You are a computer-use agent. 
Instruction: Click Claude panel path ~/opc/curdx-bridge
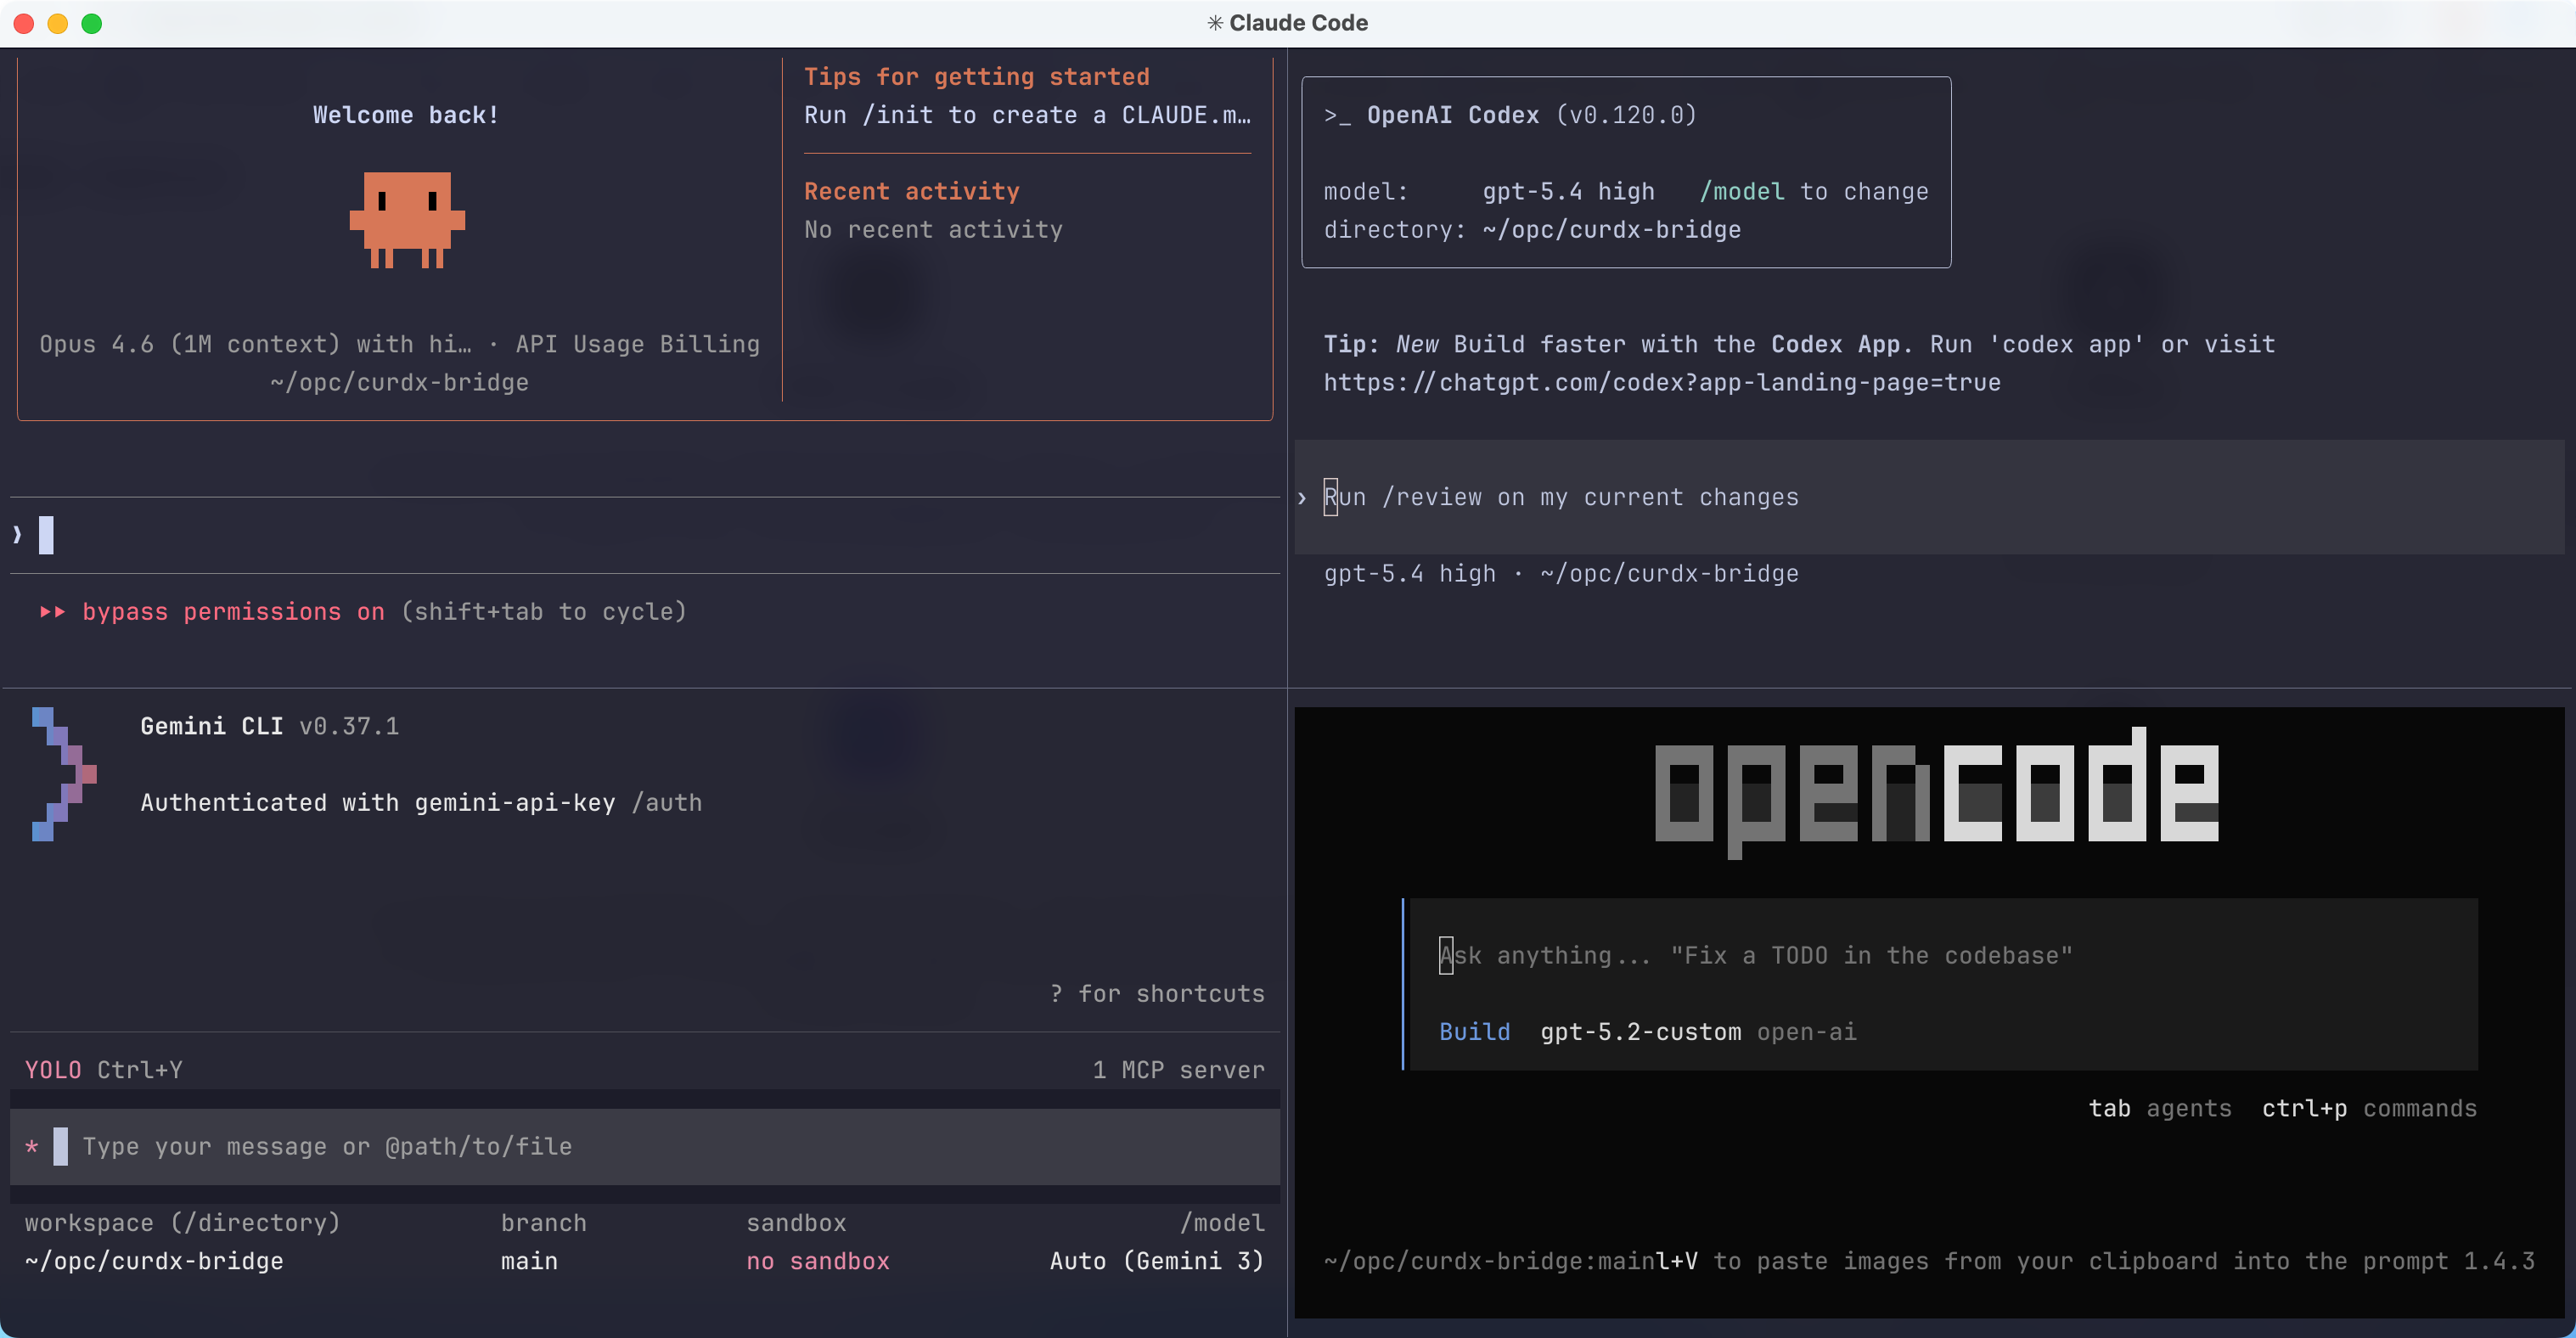(x=399, y=383)
